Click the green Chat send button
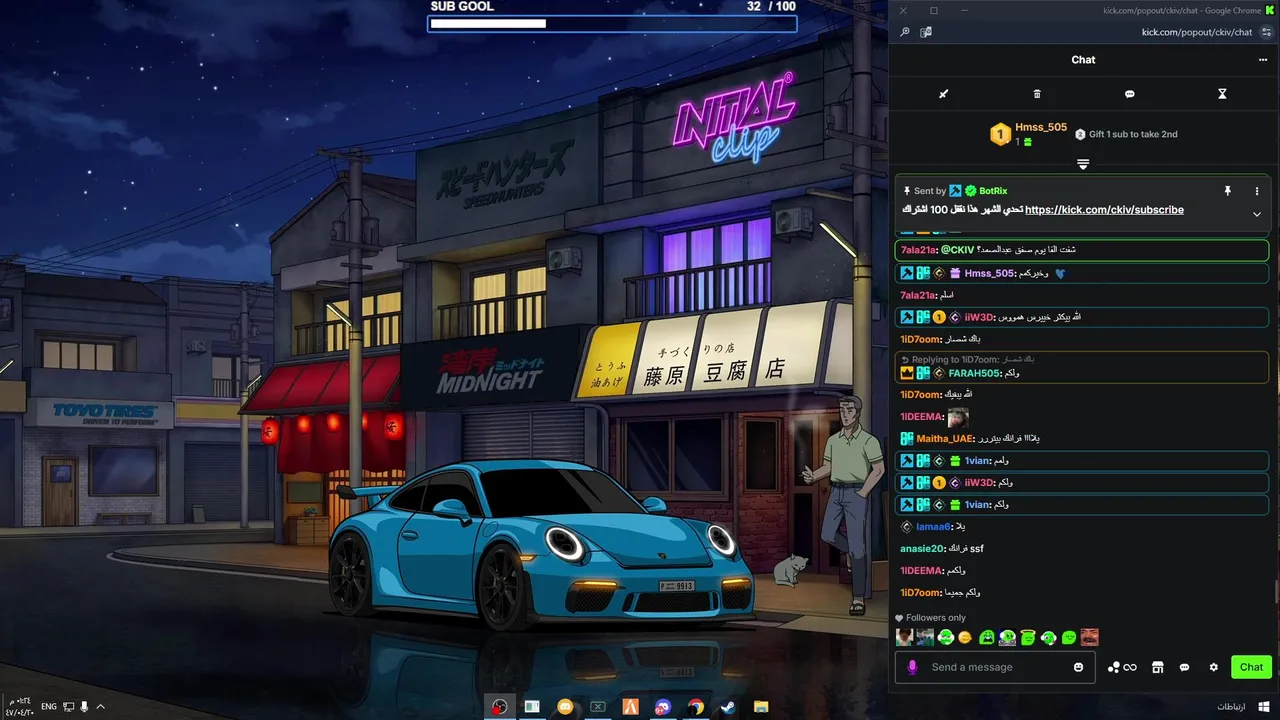This screenshot has width=1280, height=720. (x=1251, y=667)
